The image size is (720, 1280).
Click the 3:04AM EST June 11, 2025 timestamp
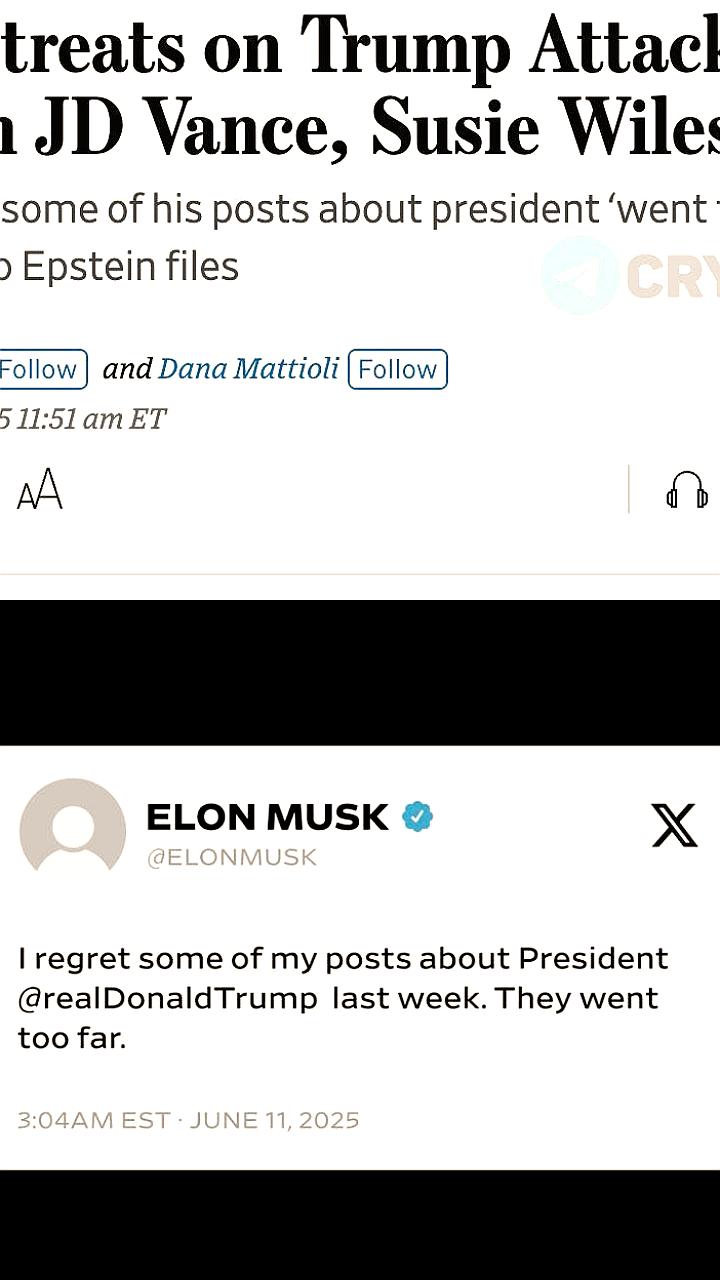click(x=188, y=1120)
